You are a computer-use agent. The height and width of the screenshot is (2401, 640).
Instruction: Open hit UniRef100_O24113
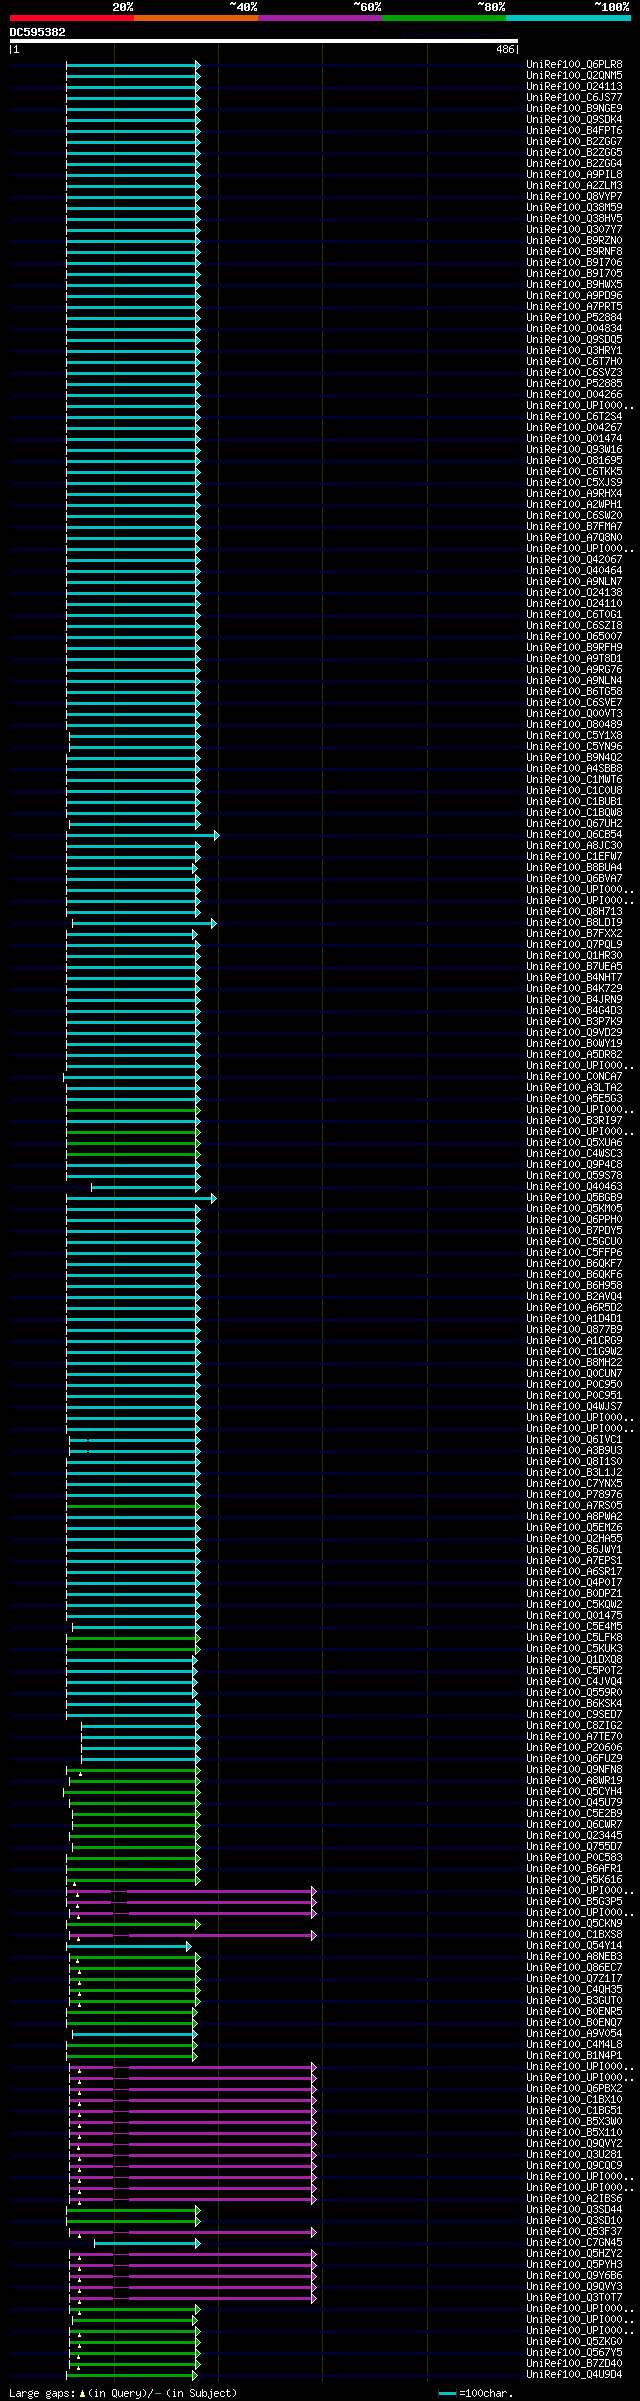pos(574,87)
